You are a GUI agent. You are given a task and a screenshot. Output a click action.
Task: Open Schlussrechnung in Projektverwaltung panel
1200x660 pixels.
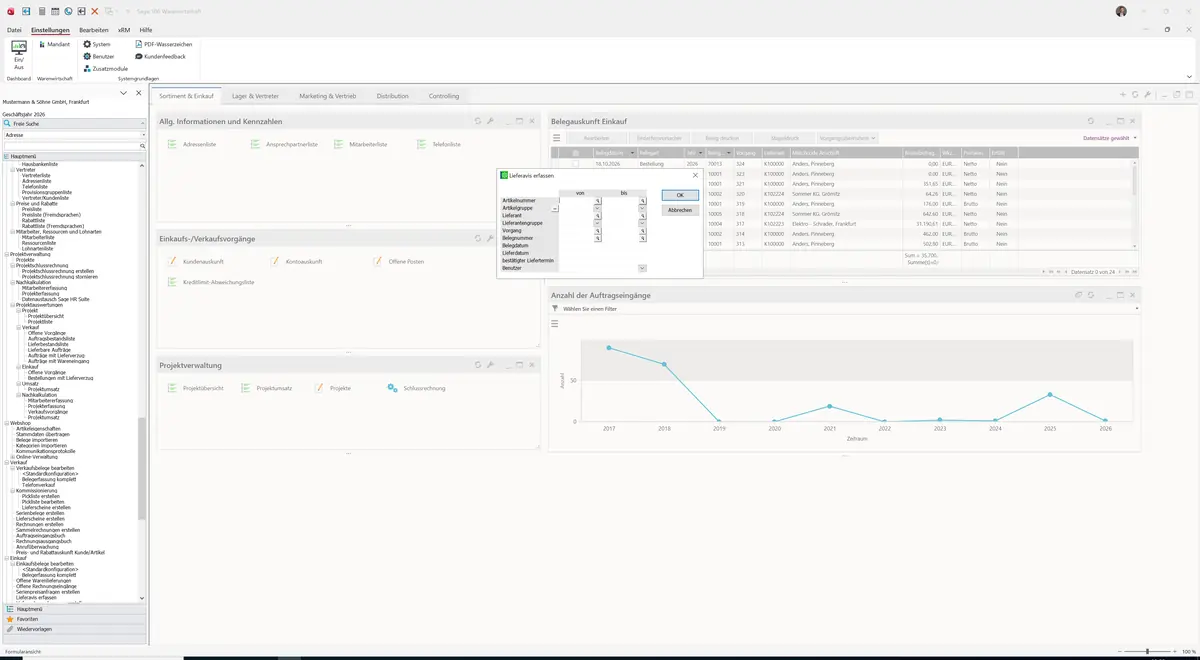click(417, 387)
